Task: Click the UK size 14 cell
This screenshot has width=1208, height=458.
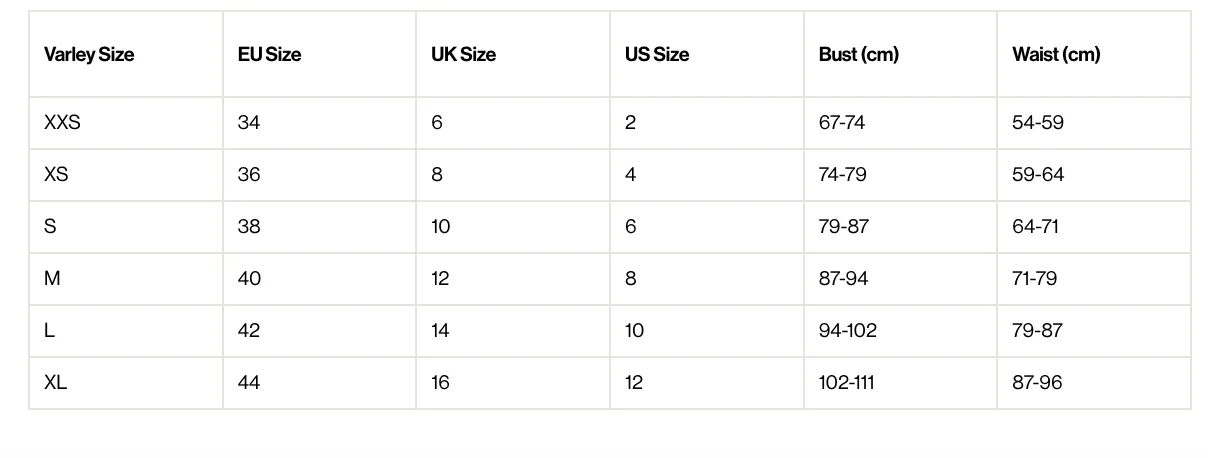Action: (513, 331)
